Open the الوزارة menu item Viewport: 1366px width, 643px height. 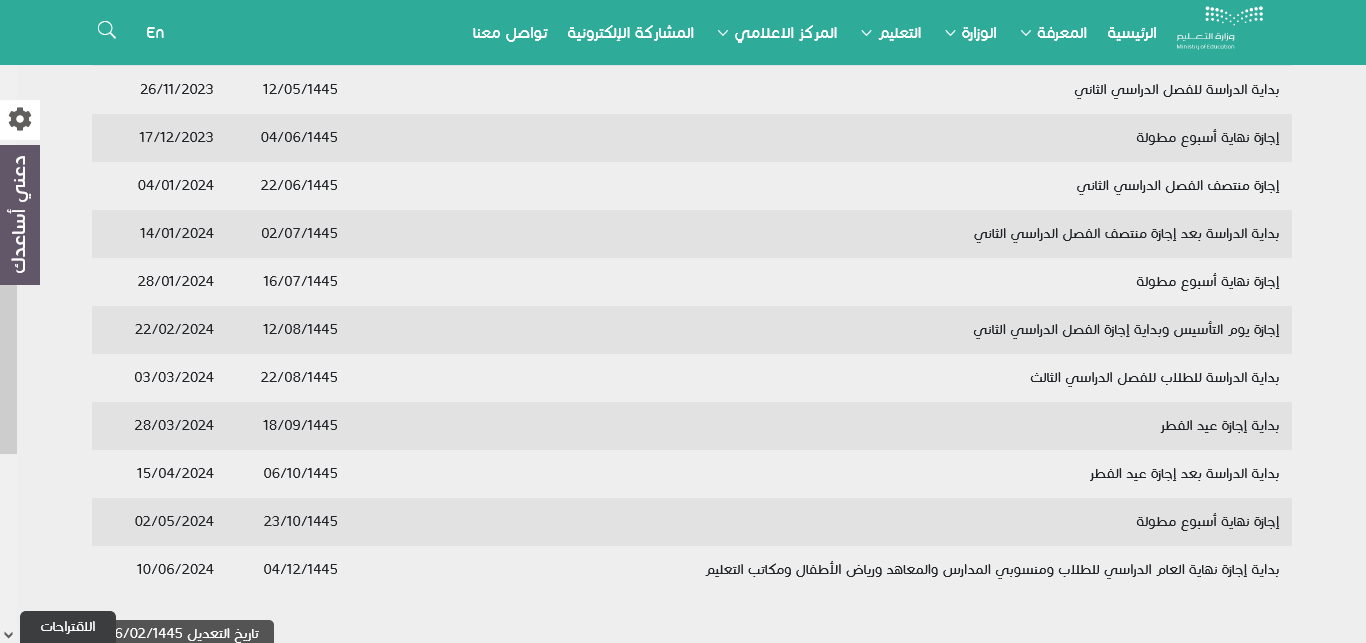[x=979, y=33]
